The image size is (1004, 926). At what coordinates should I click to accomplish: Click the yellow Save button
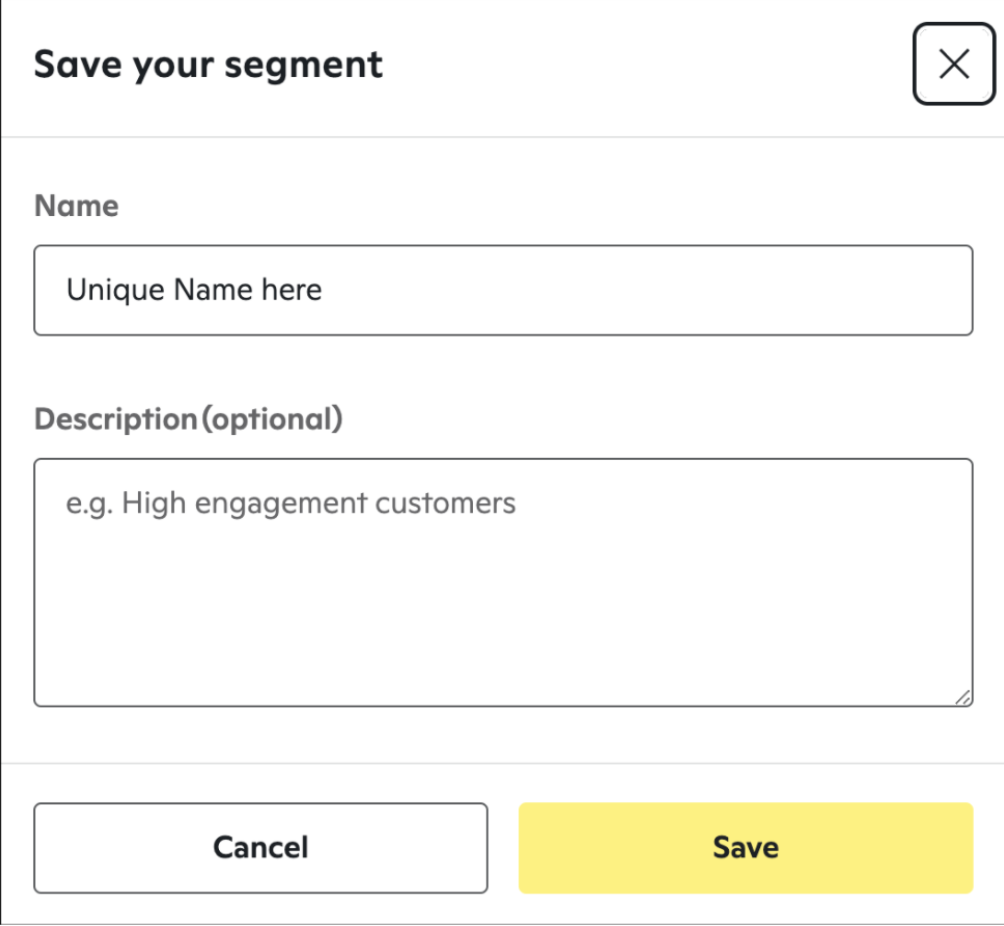click(x=744, y=847)
